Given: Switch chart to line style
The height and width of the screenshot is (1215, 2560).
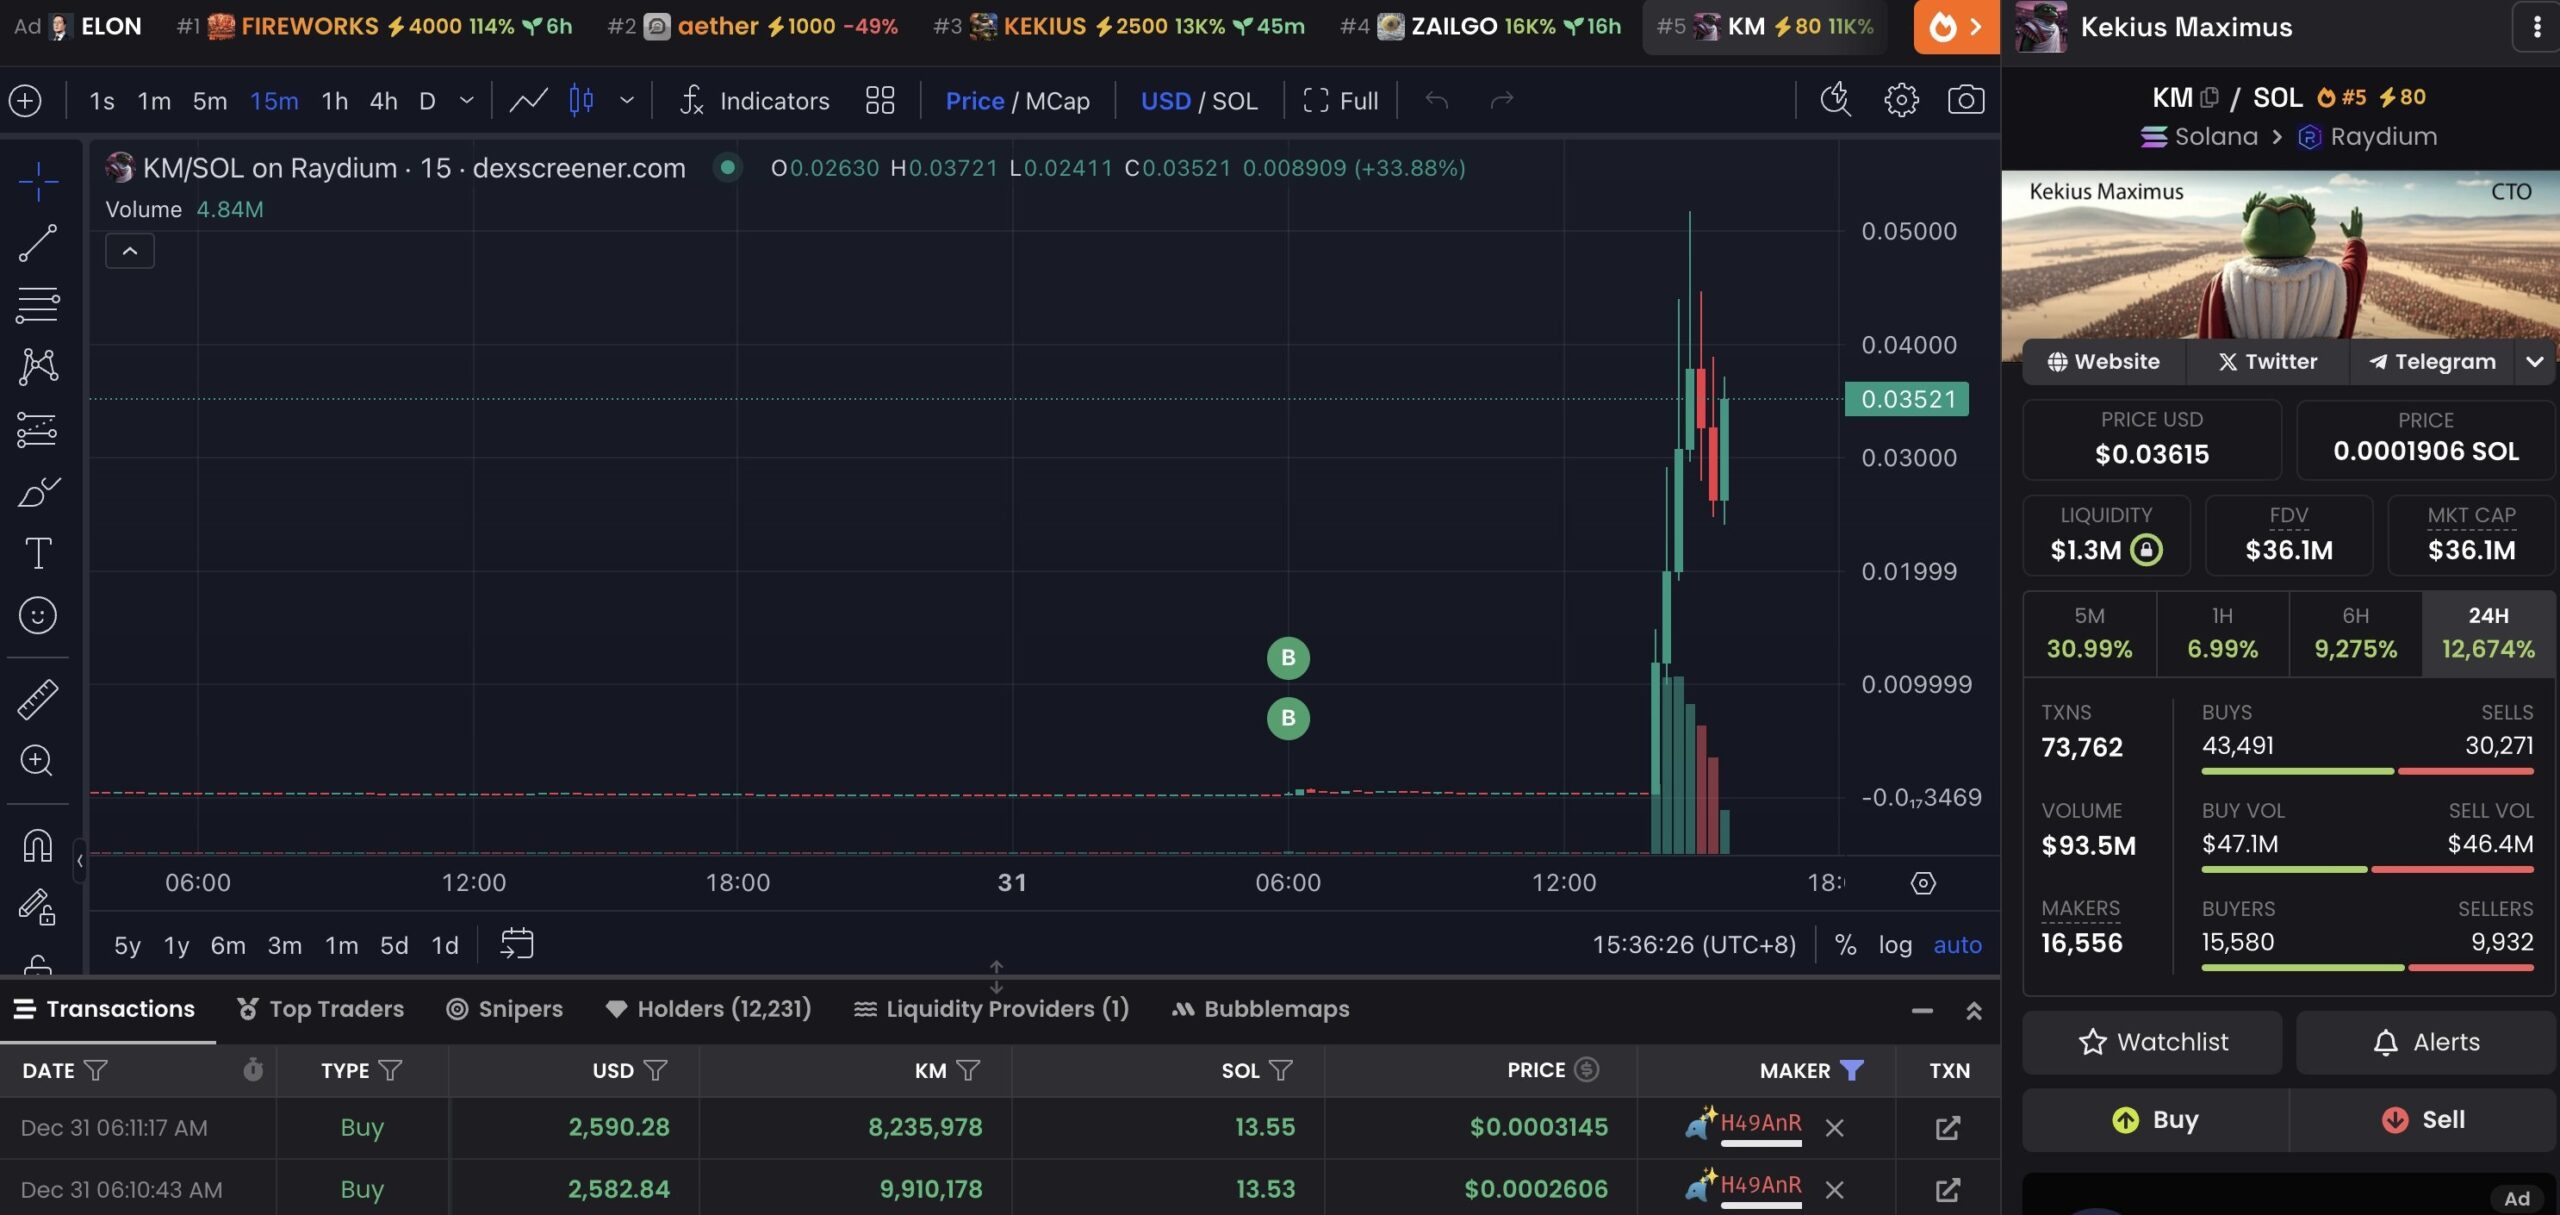Looking at the screenshot, I should click(x=528, y=100).
